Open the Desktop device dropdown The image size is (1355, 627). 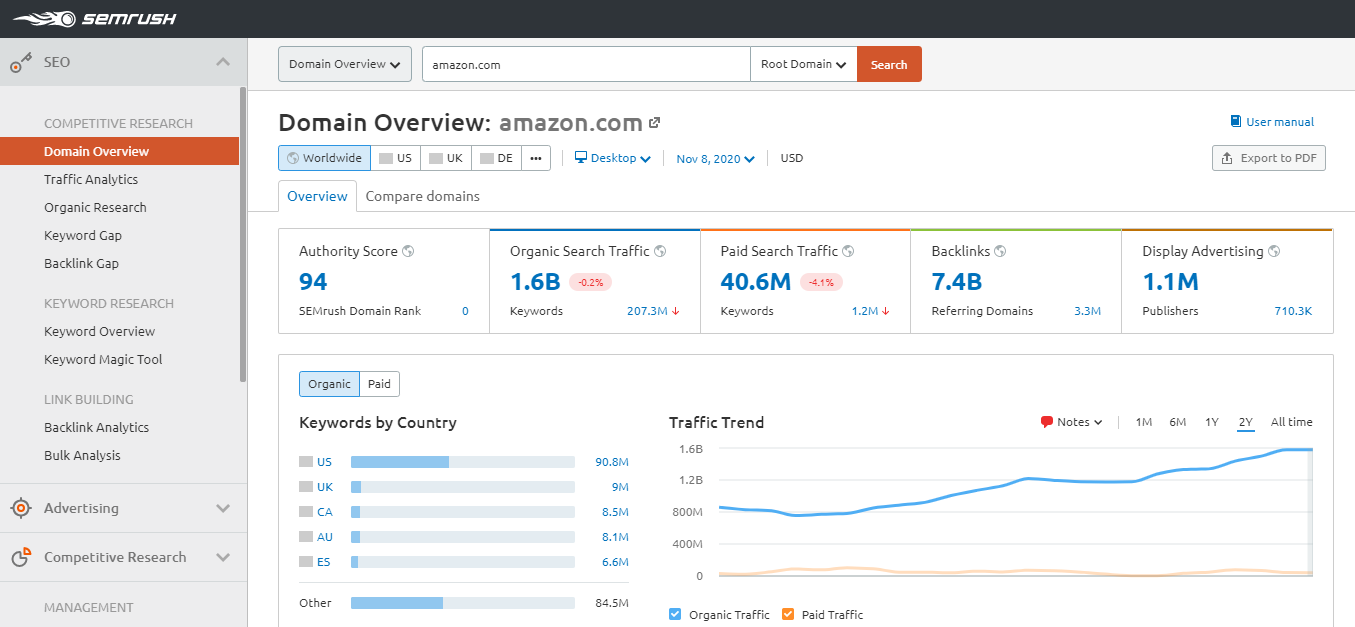coord(613,158)
